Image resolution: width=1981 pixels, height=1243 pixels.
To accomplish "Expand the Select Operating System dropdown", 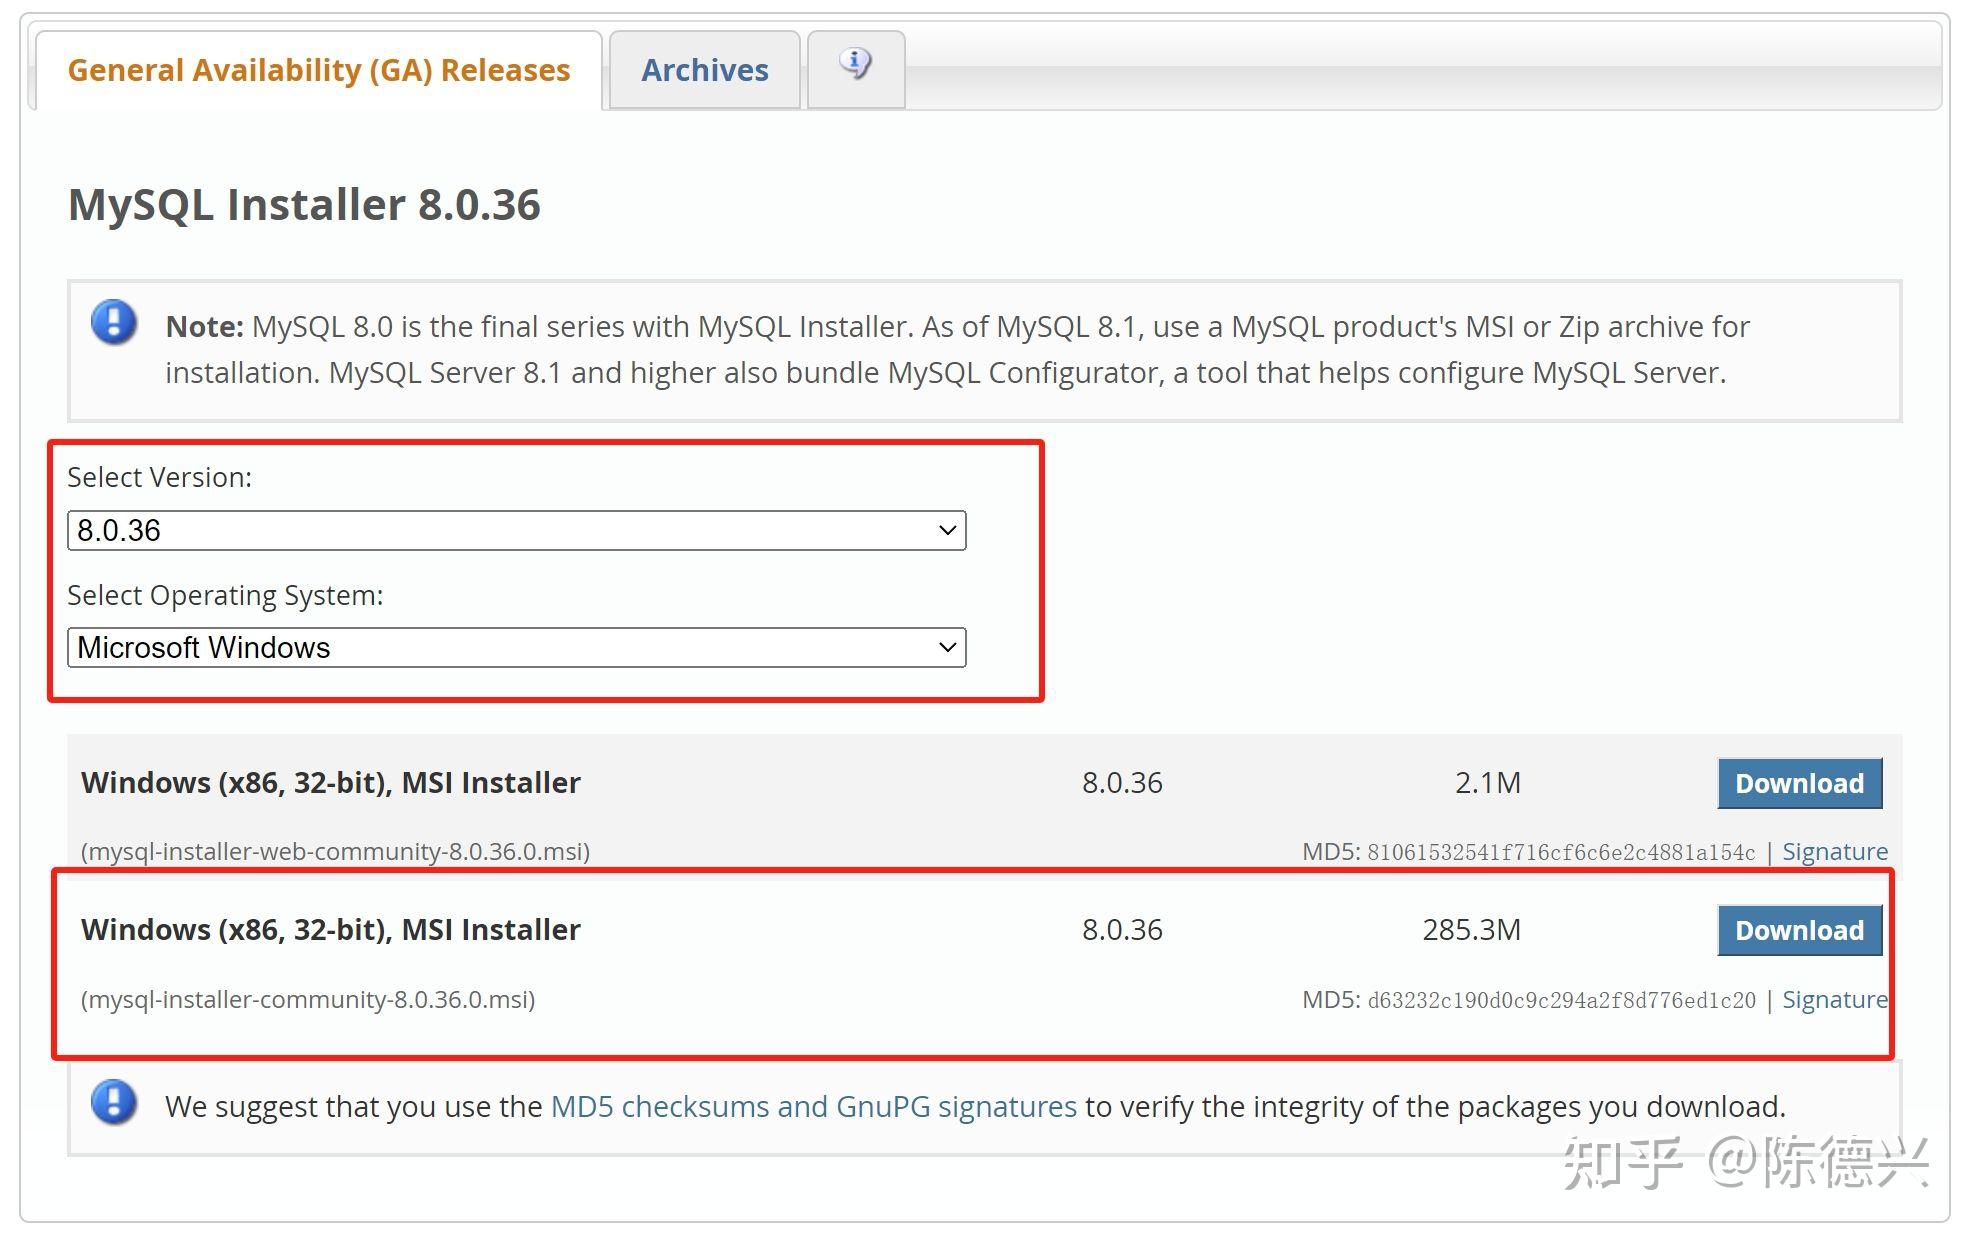I will pos(515,648).
